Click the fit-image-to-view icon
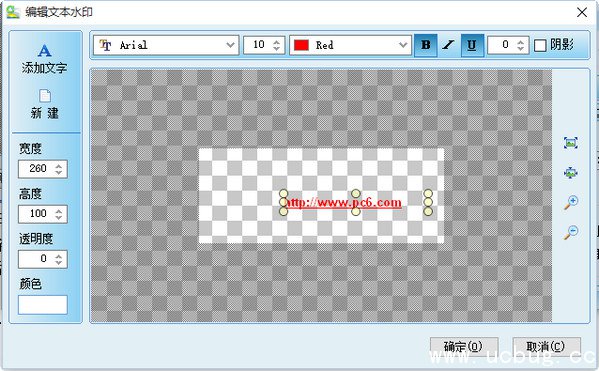This screenshot has width=599, height=371. point(571,143)
